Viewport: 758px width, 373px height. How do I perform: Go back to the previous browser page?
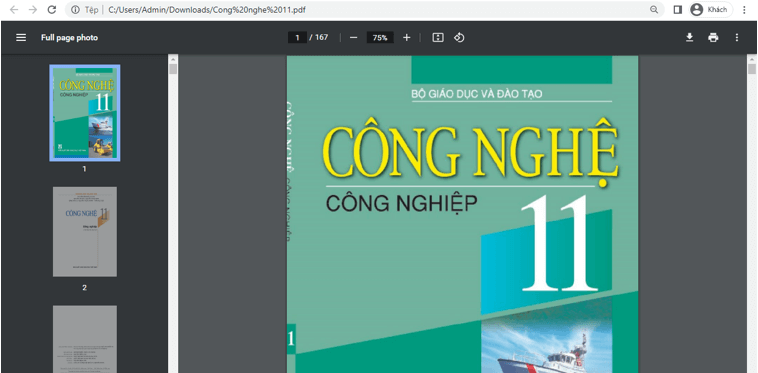[14, 10]
